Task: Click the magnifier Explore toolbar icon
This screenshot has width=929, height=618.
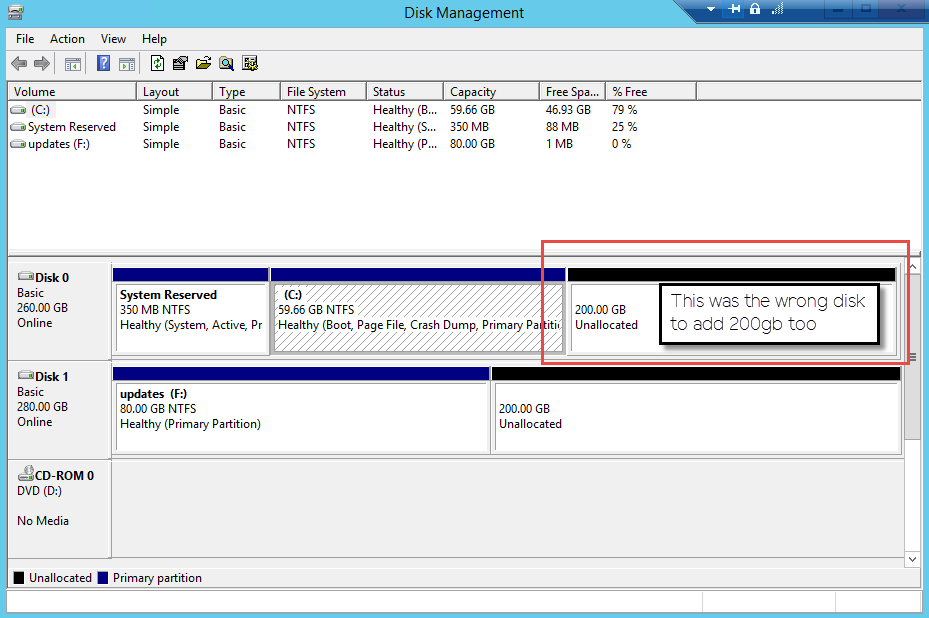Action: click(x=226, y=63)
